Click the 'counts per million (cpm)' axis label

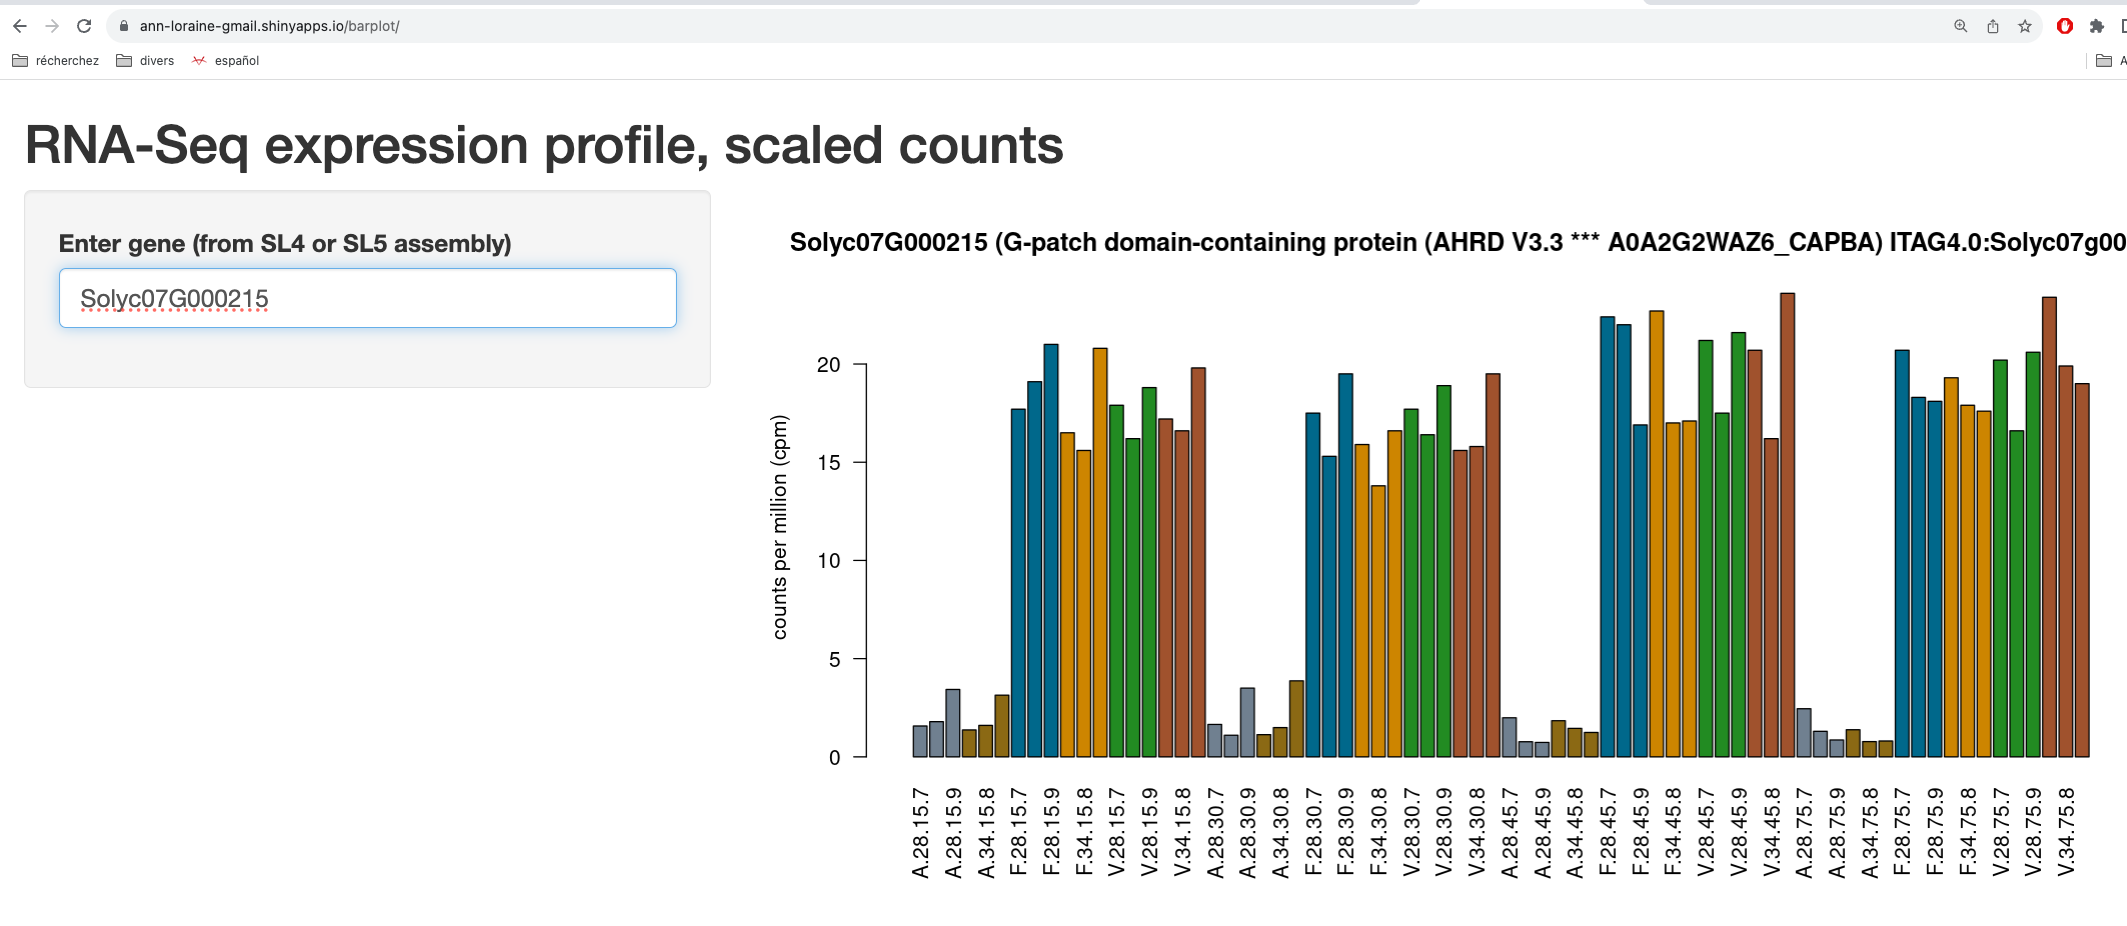(x=780, y=527)
